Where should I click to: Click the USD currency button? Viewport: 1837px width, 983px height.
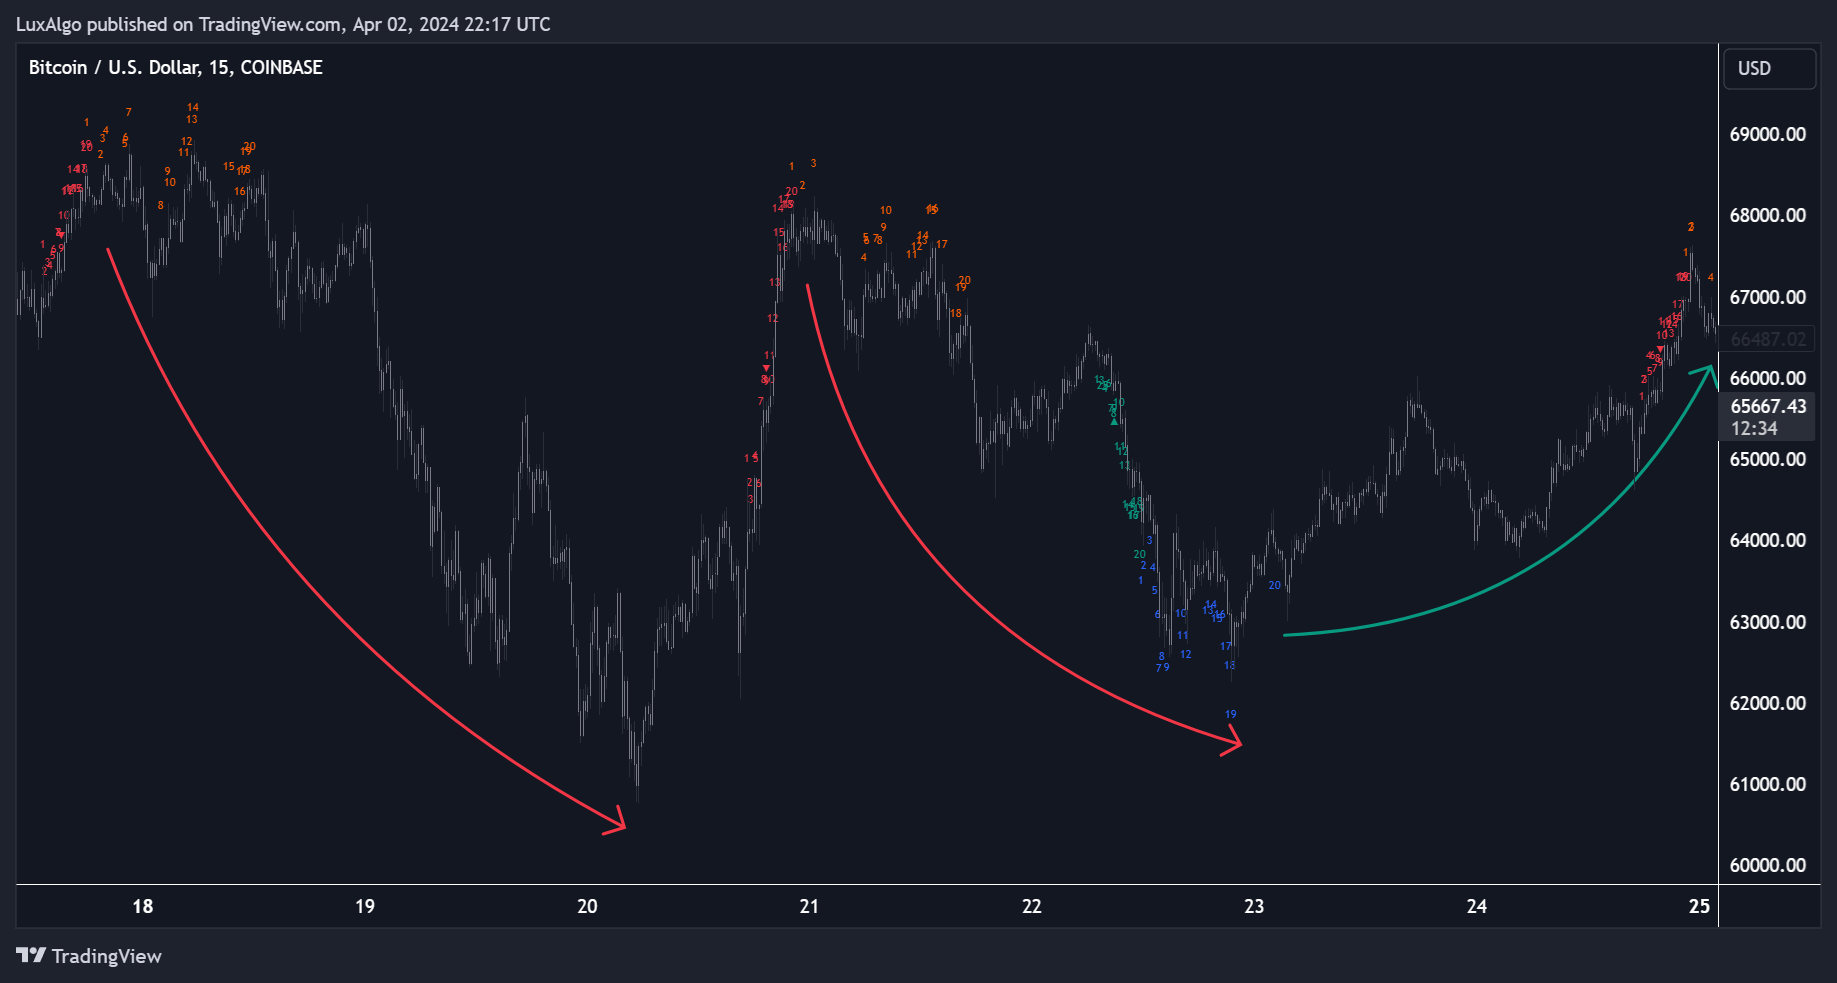[x=1769, y=69]
